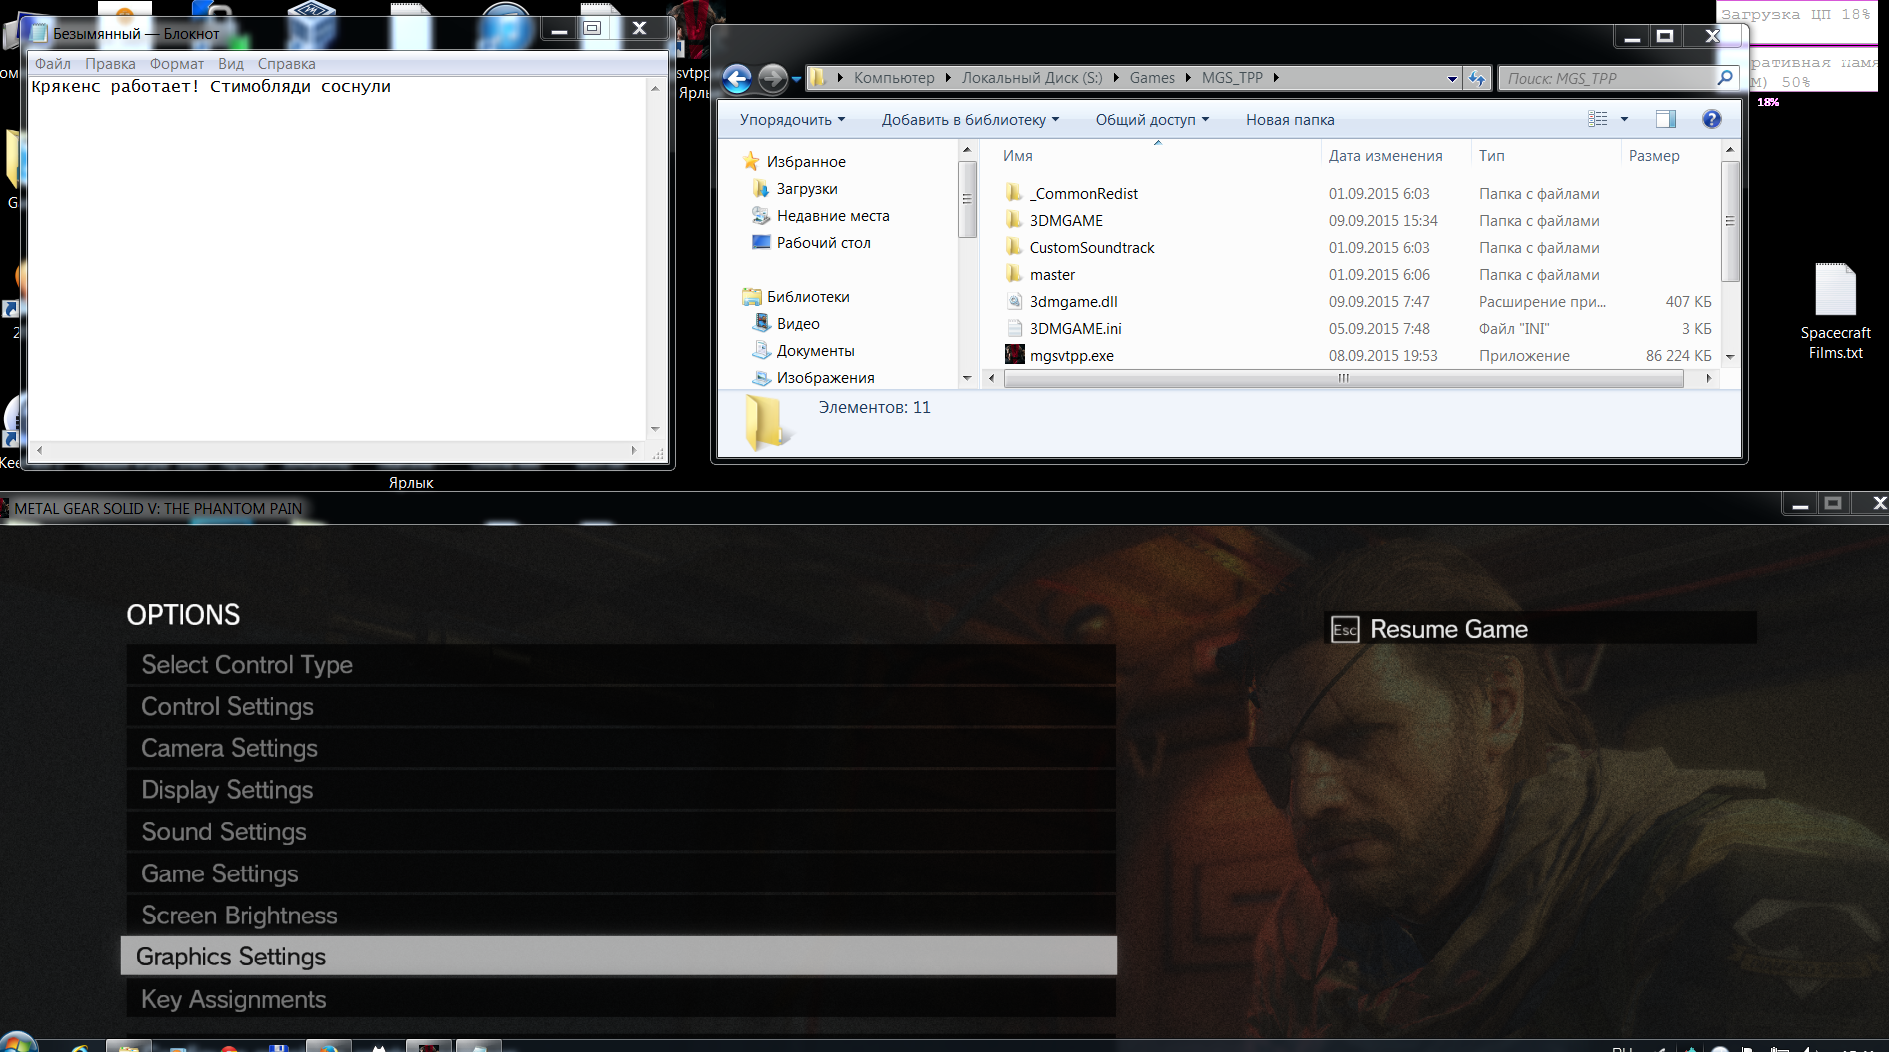
Task: Open the Упорядочить dropdown menu
Action: pos(792,119)
